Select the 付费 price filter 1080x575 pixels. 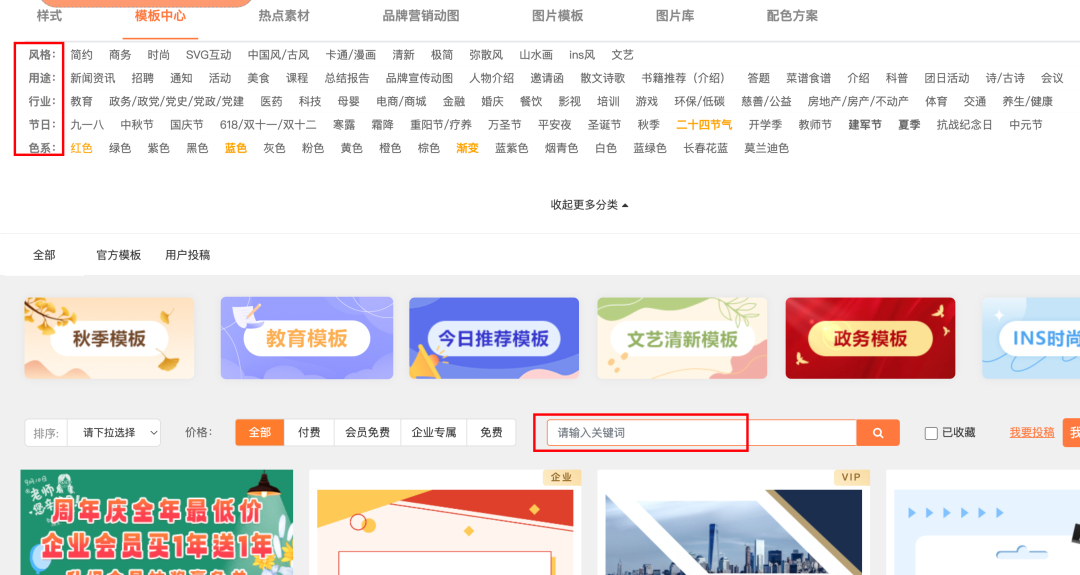309,432
